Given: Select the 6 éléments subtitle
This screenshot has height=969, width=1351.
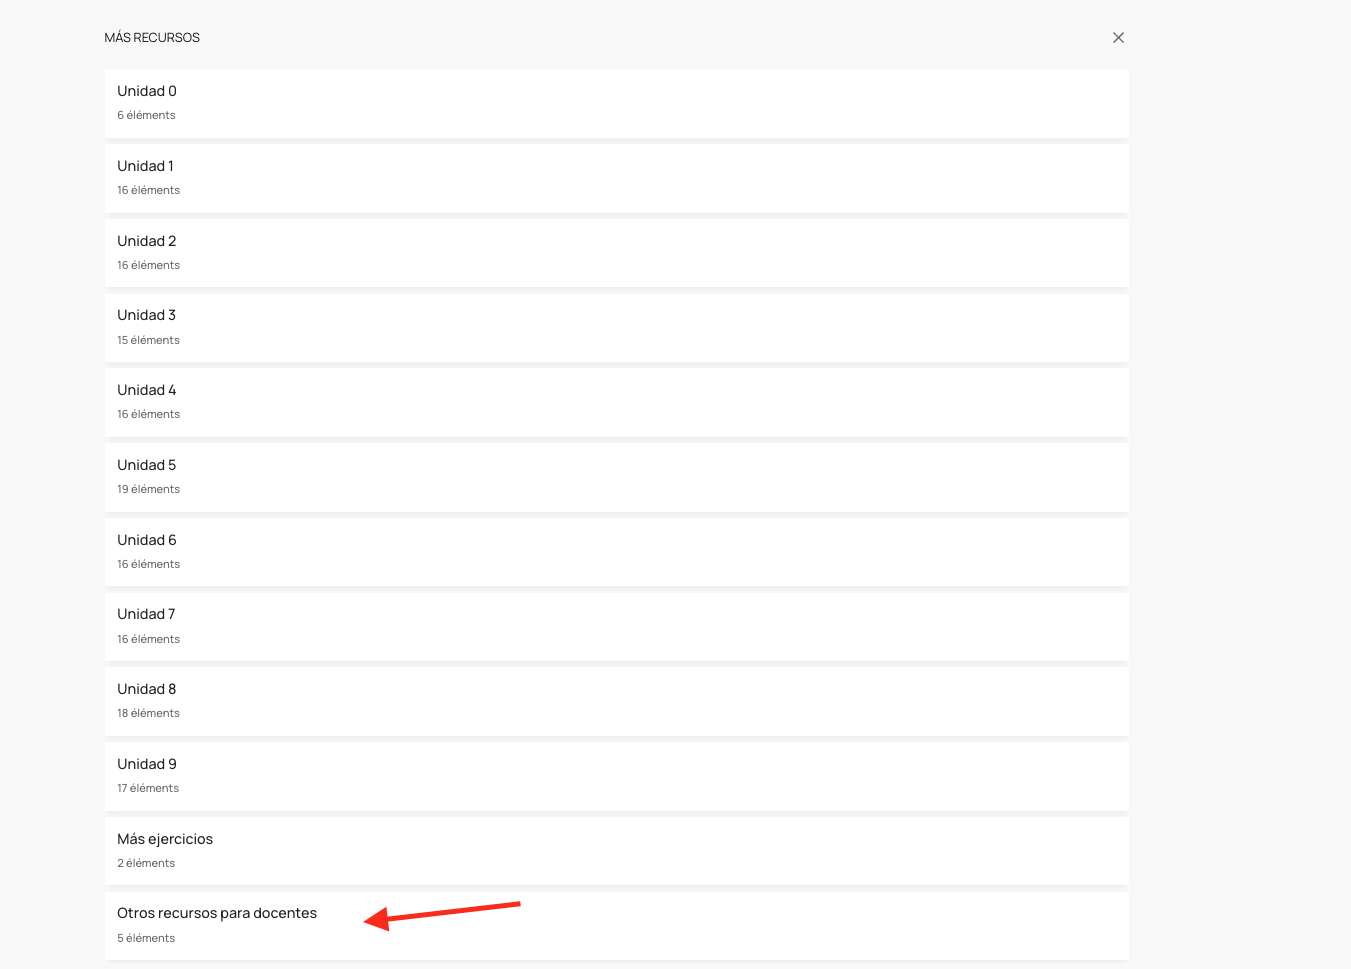Looking at the screenshot, I should 146,116.
